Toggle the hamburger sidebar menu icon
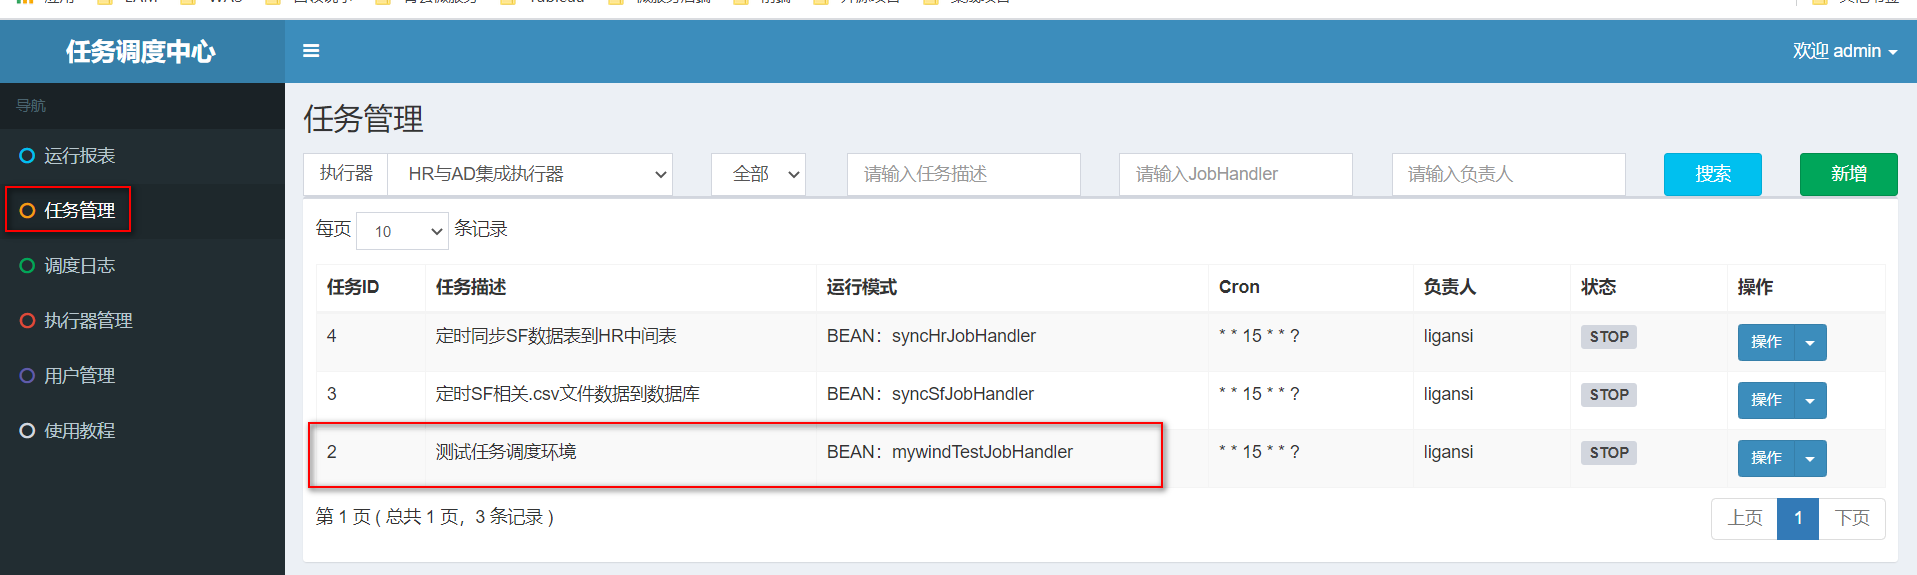 tap(311, 51)
